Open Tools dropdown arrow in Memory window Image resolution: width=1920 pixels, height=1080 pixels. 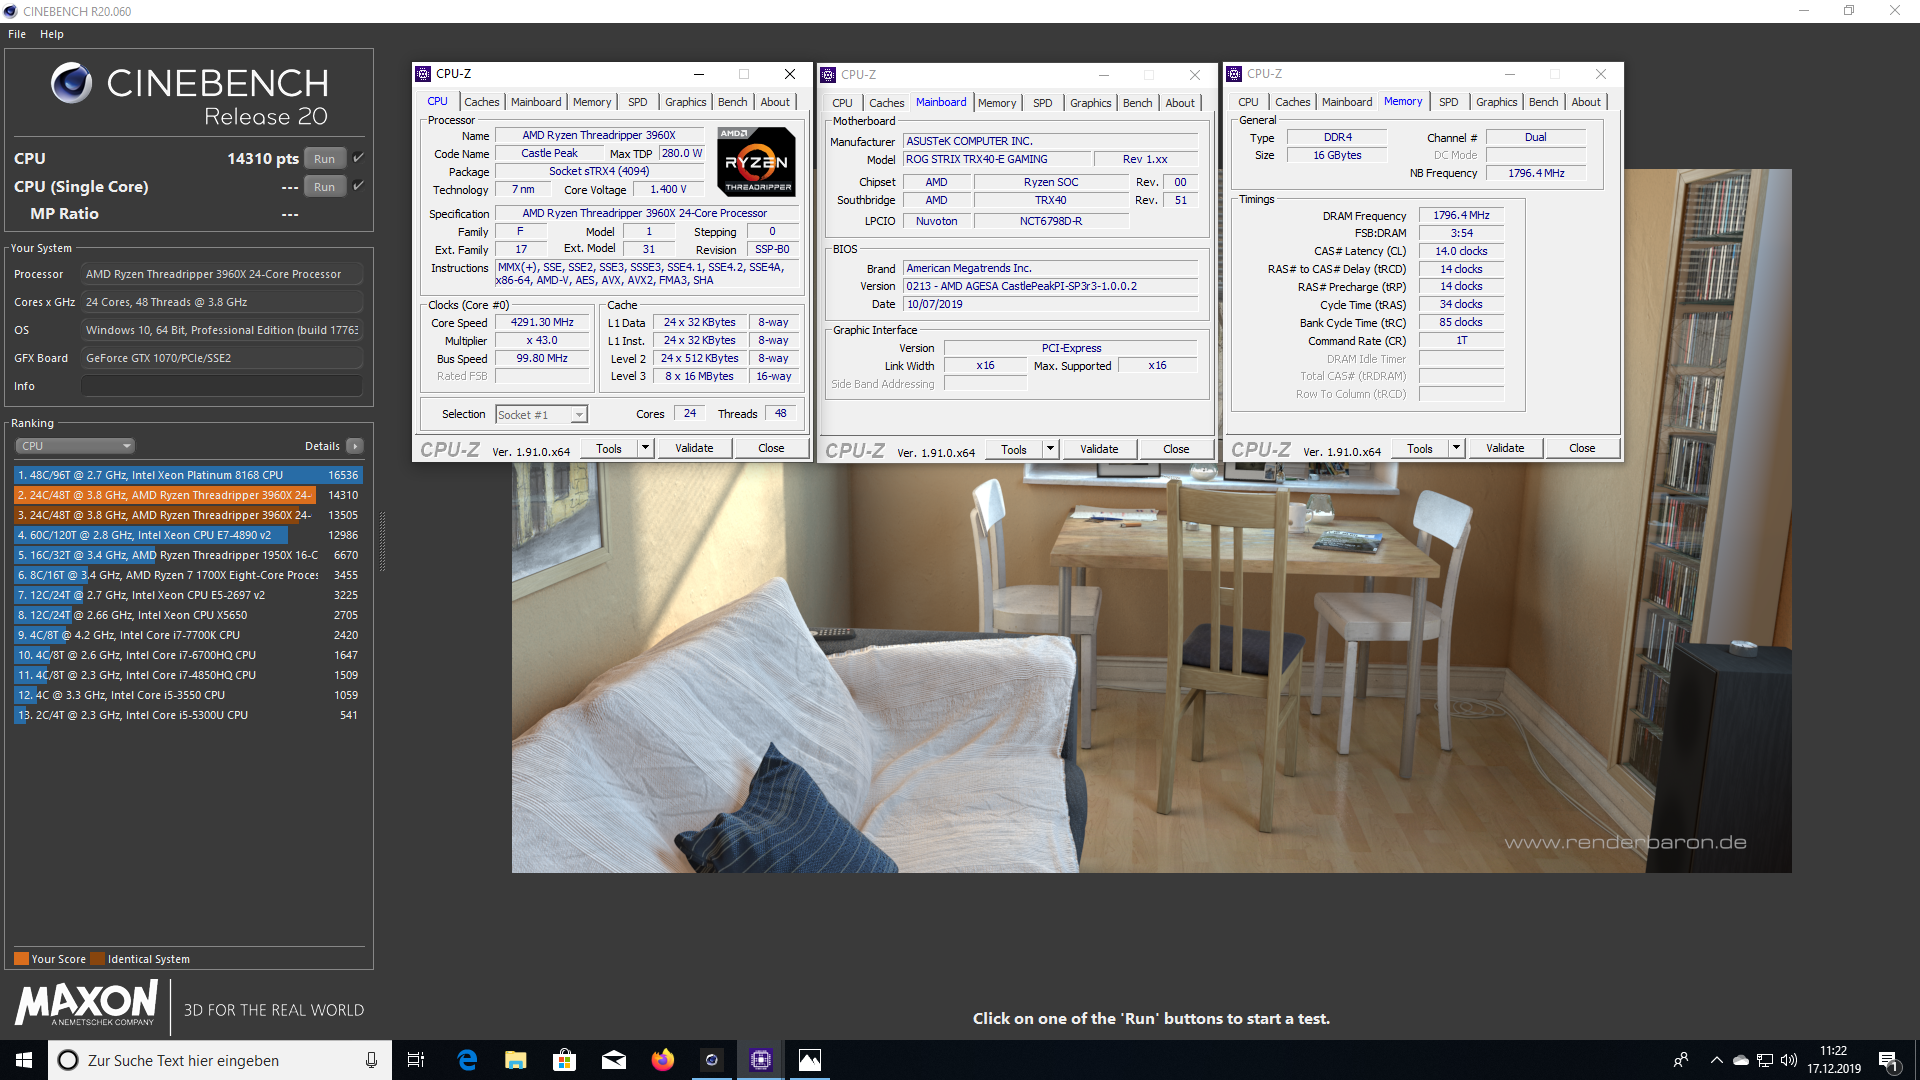pos(1457,448)
